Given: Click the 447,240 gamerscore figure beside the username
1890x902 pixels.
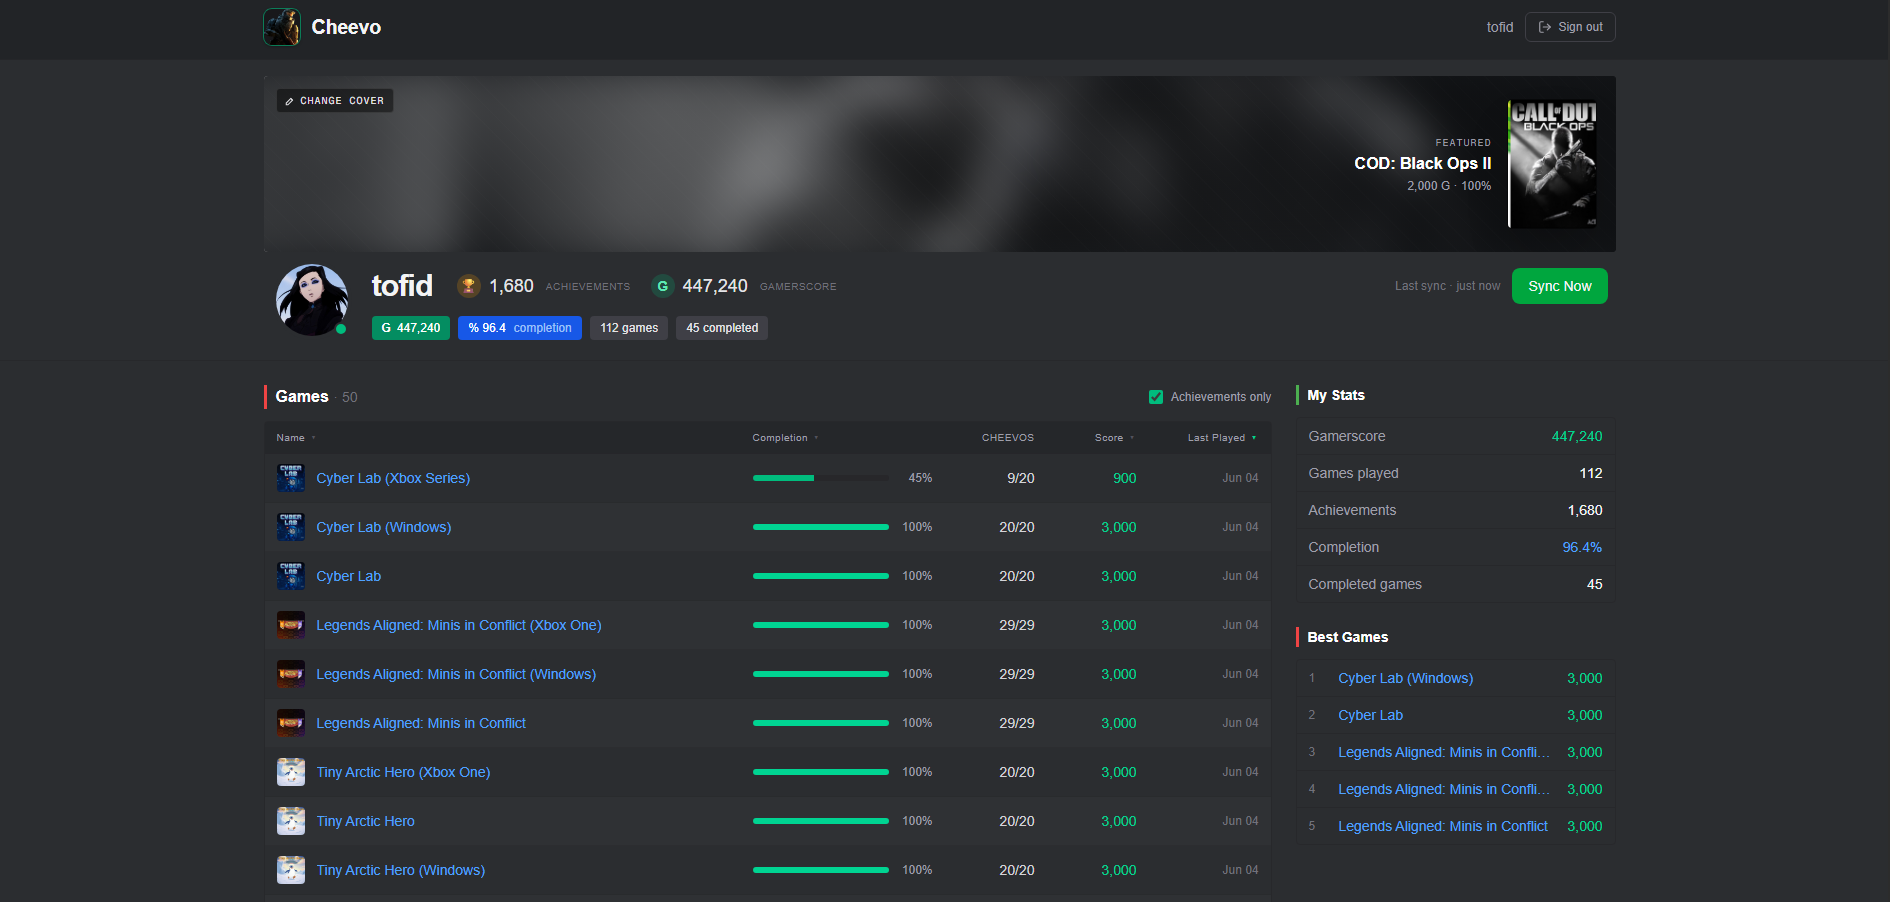Looking at the screenshot, I should [x=715, y=286].
